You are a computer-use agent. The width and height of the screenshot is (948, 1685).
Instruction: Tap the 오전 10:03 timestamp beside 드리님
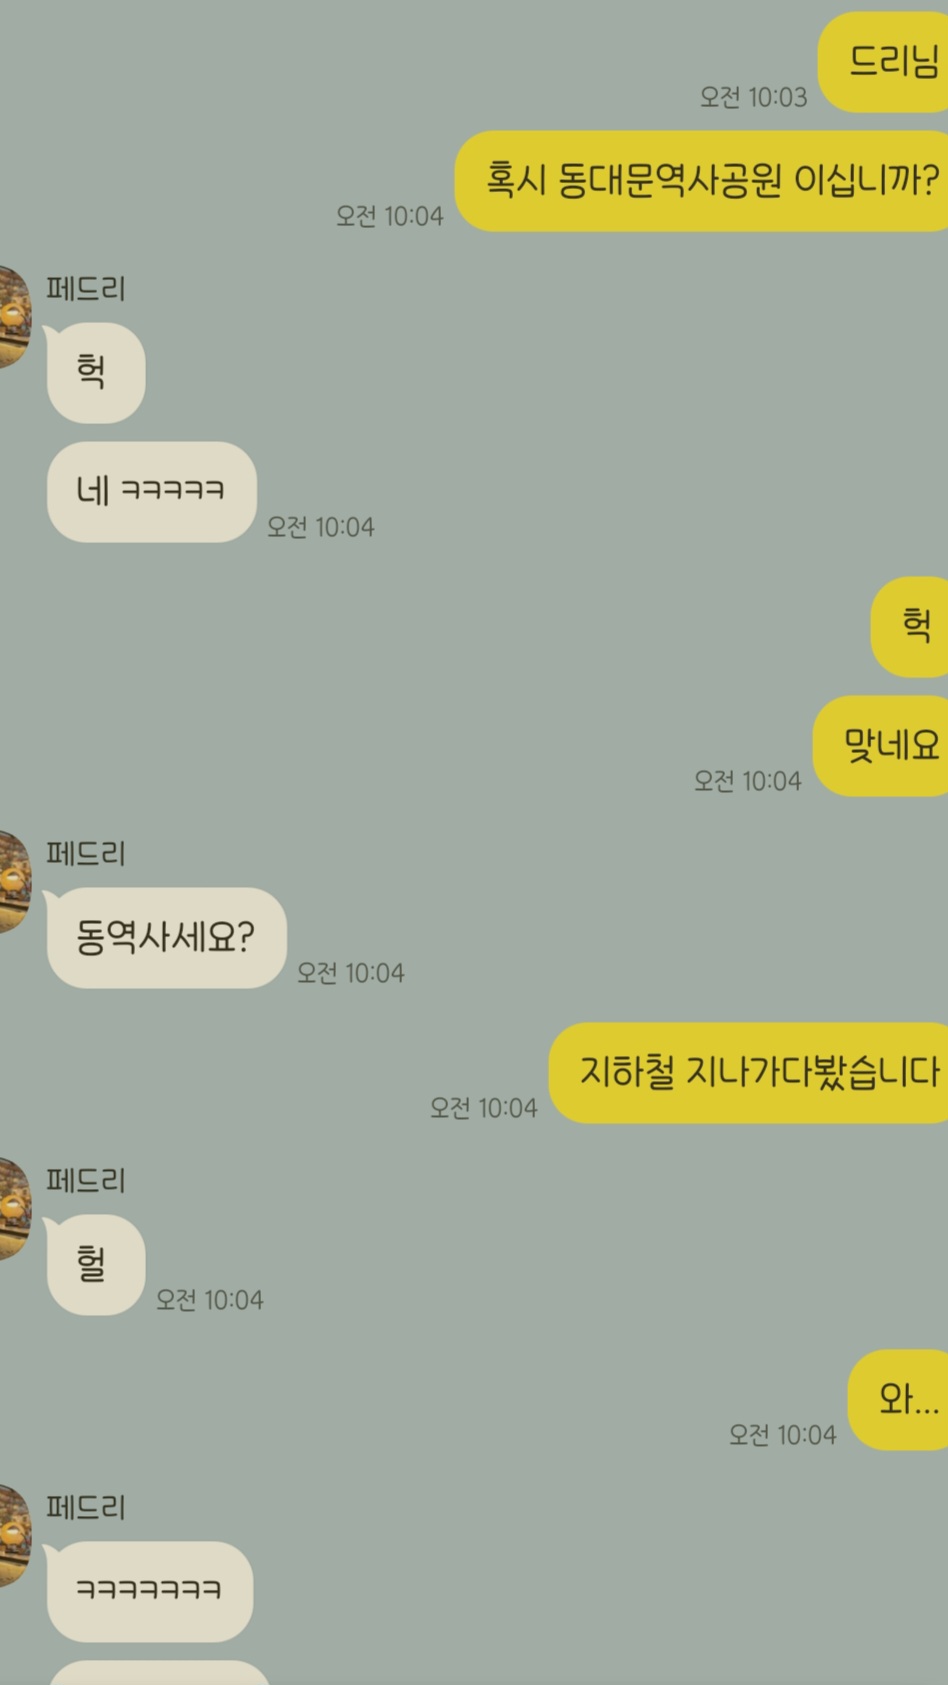(753, 97)
